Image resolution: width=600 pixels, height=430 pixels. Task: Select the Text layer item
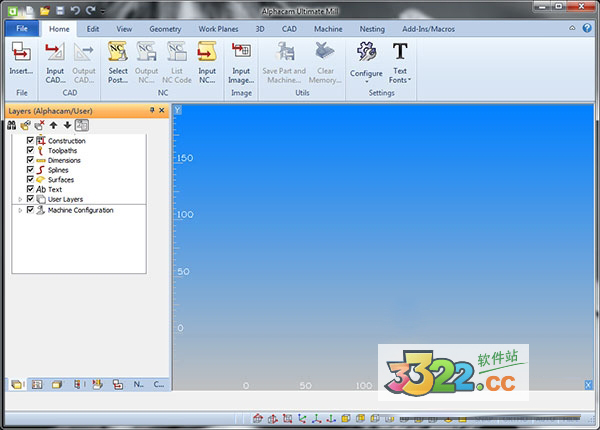pos(55,189)
